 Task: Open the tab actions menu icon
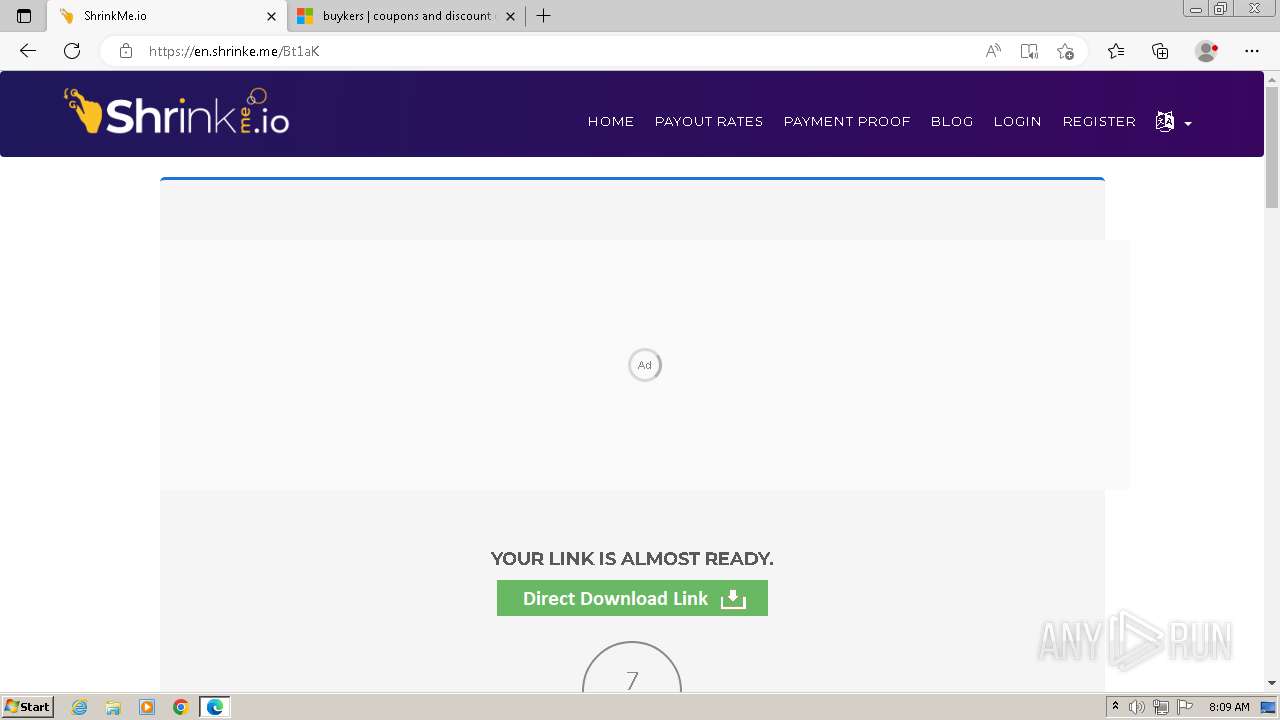coord(24,16)
